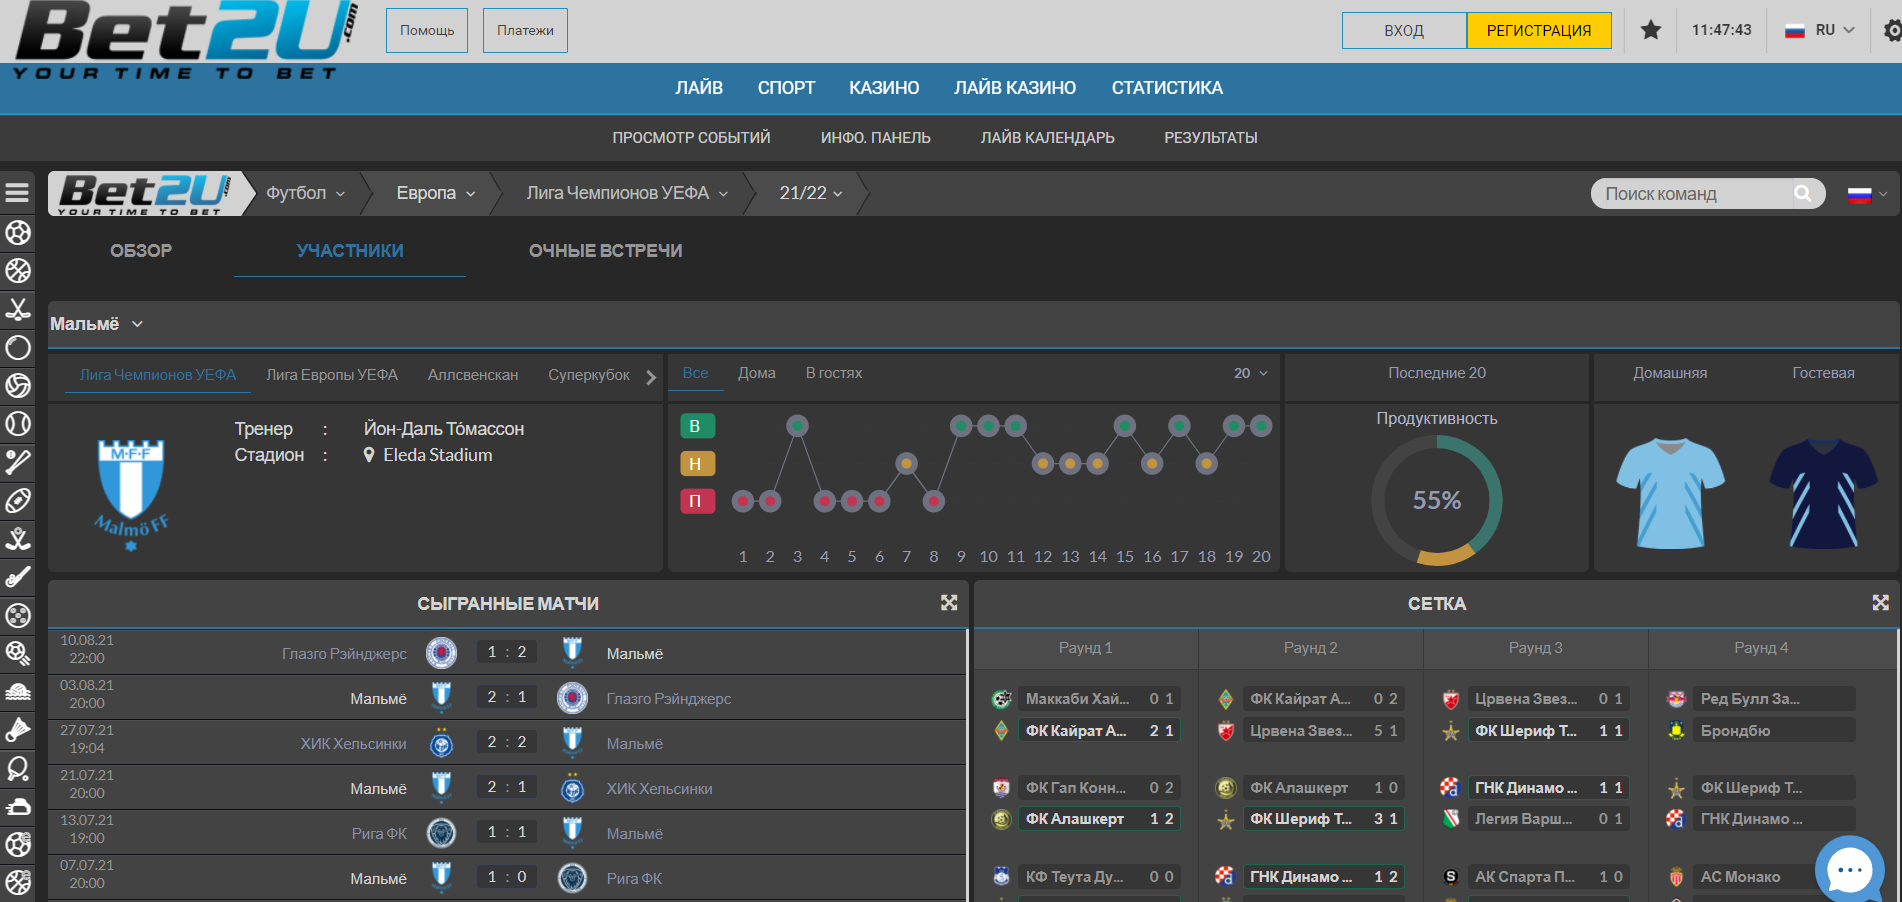
Task: Toggle the red П losses filter
Action: pyautogui.click(x=696, y=501)
